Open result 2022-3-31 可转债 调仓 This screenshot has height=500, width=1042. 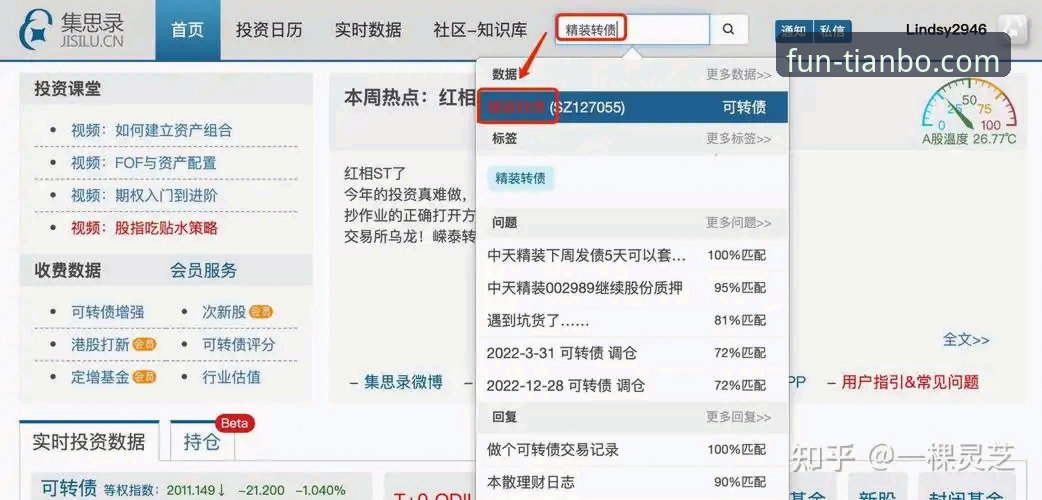point(562,353)
